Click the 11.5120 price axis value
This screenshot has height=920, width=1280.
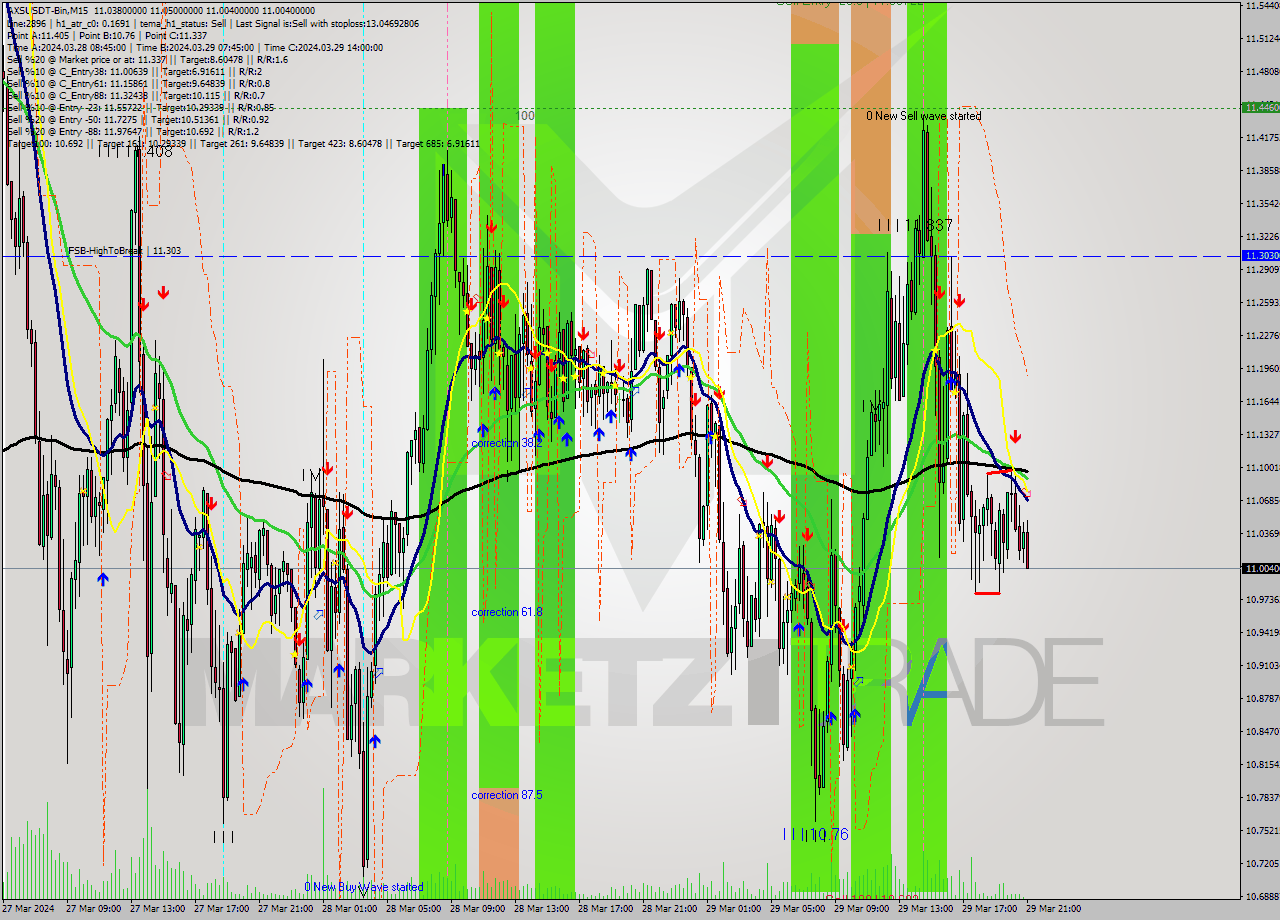click(1262, 39)
